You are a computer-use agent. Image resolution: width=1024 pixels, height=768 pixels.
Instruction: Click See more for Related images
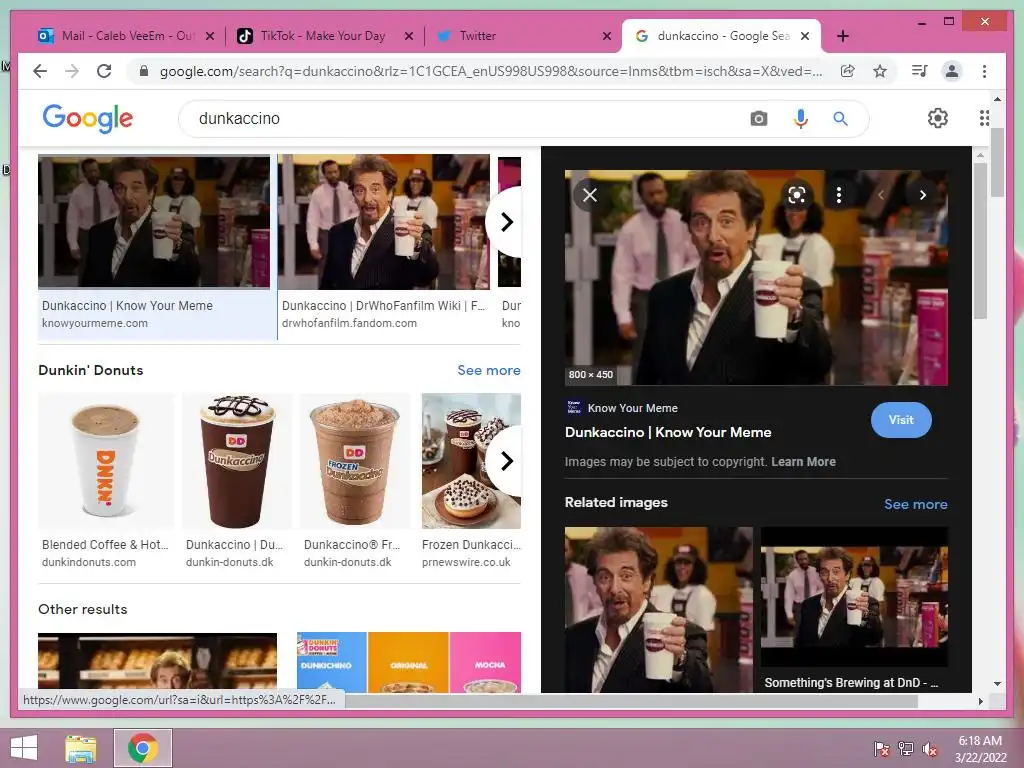click(916, 504)
